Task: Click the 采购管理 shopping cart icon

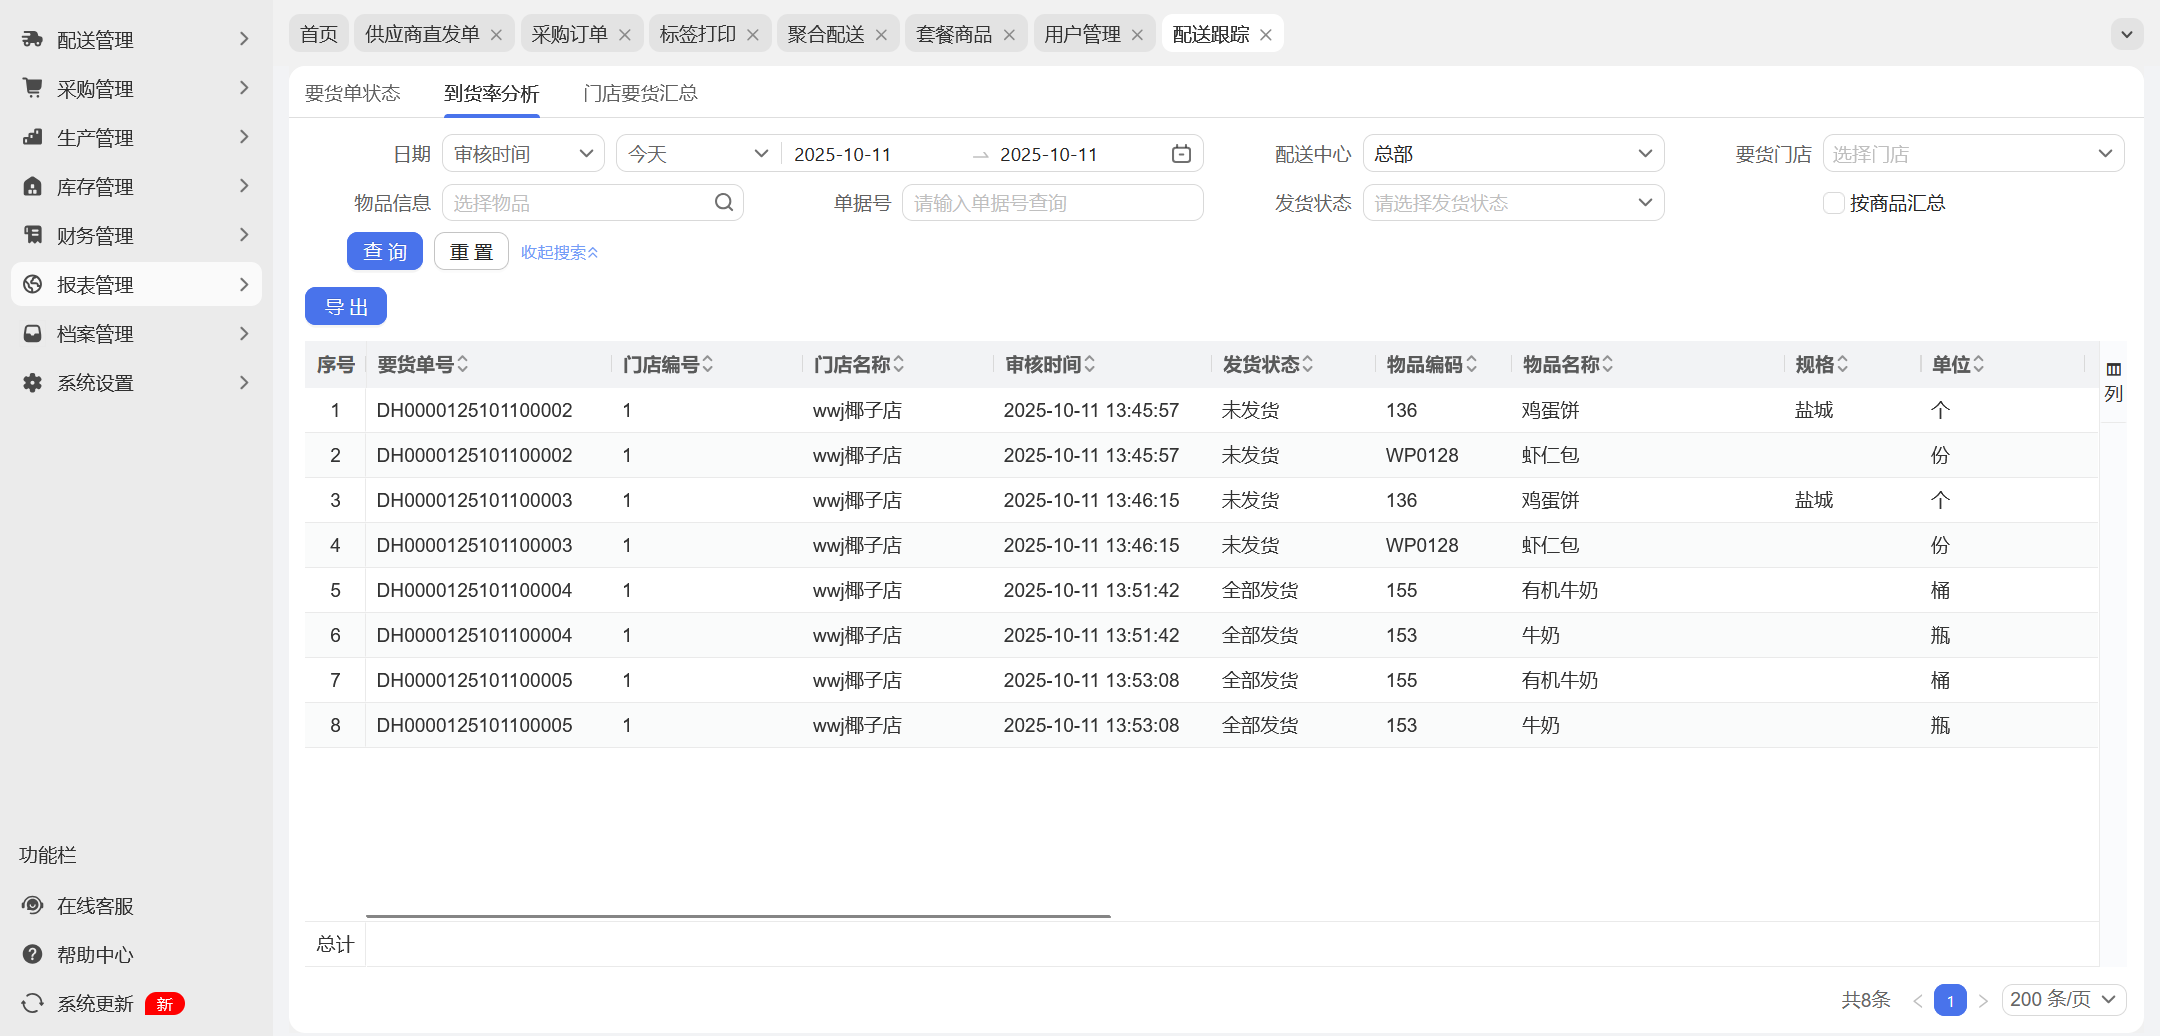Action: click(x=33, y=88)
